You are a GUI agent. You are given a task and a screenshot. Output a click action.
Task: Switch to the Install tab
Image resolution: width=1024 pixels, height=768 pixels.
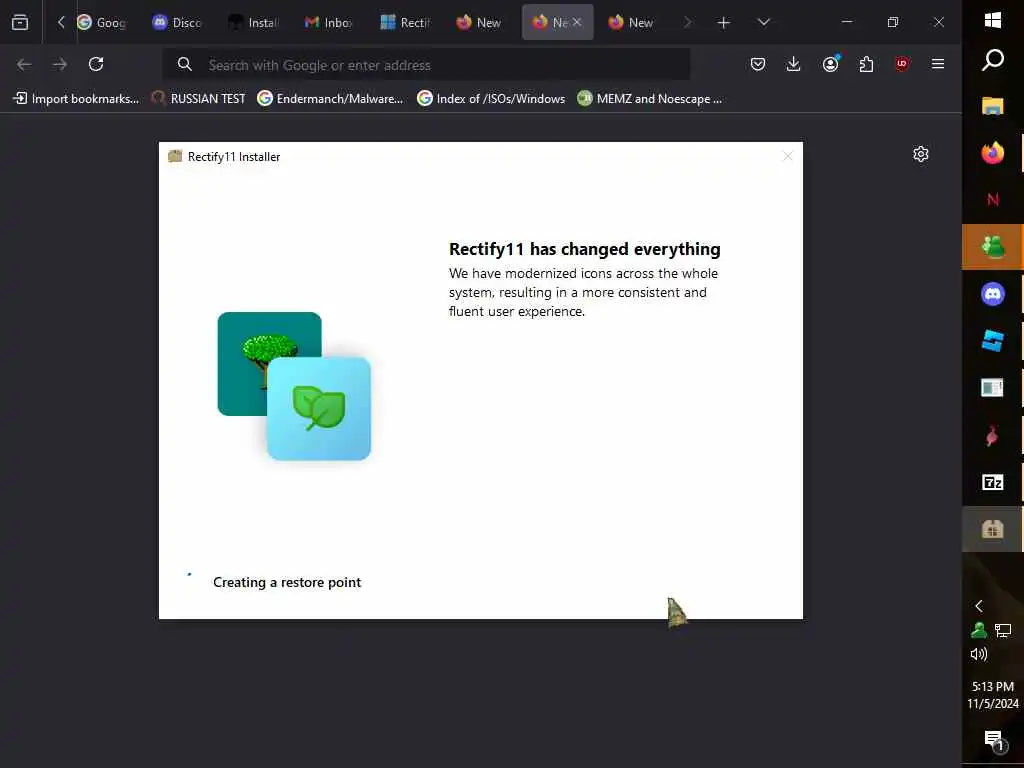[253, 23]
